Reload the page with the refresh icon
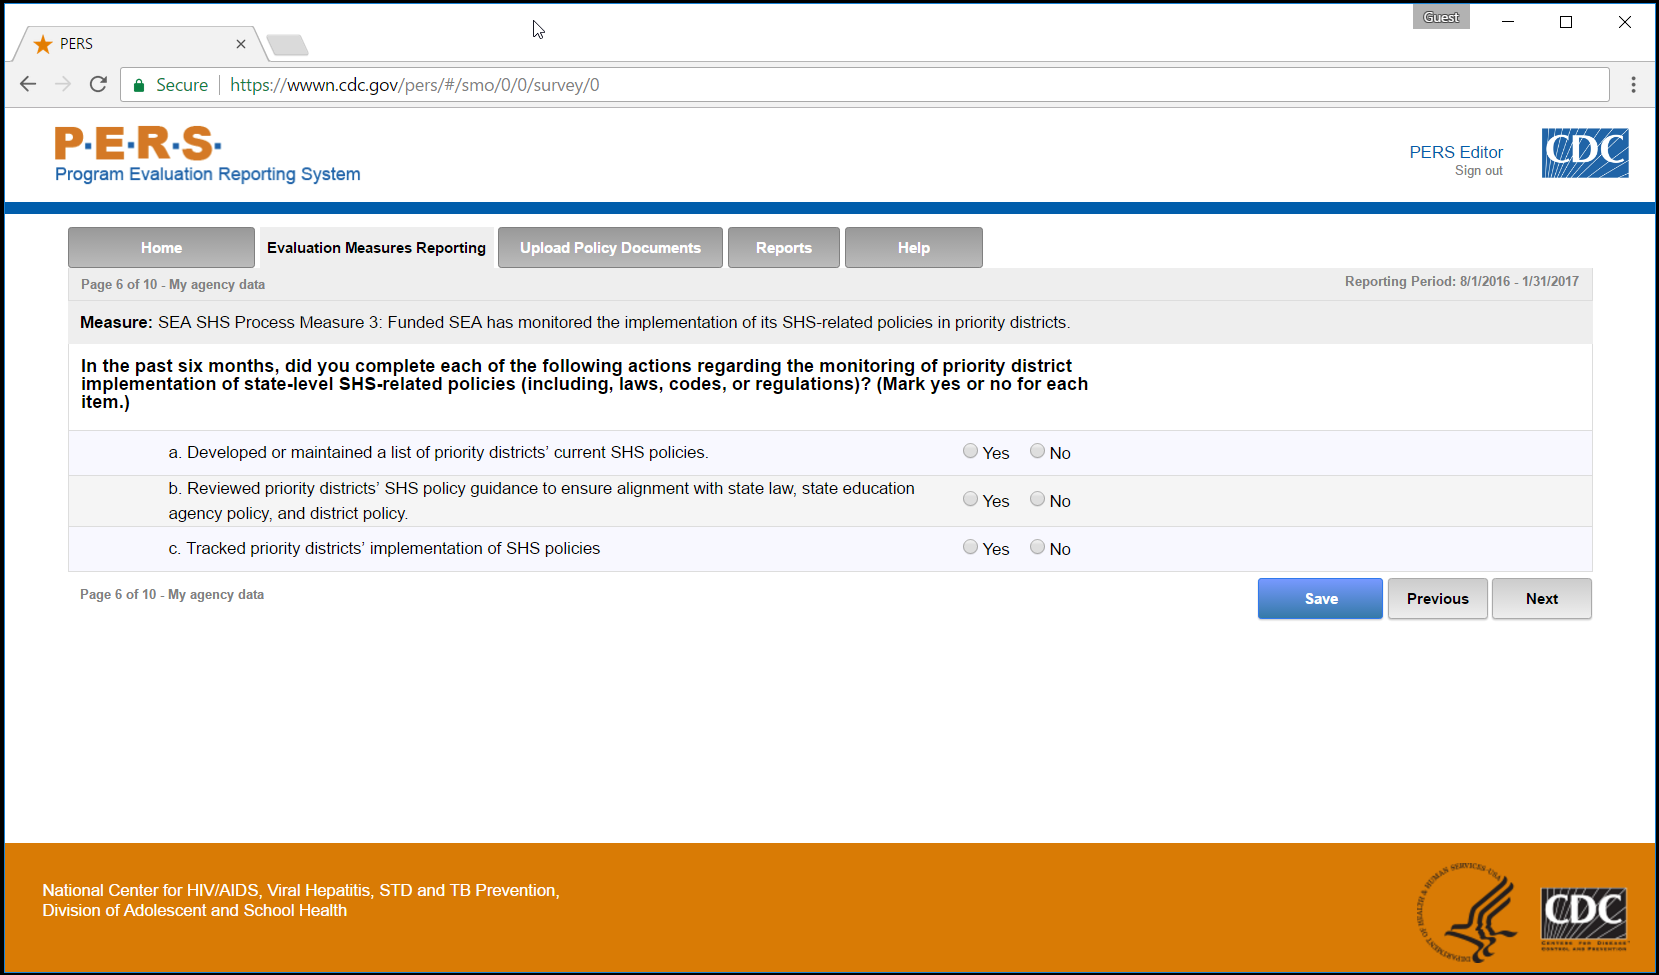The width and height of the screenshot is (1659, 975). [x=98, y=84]
